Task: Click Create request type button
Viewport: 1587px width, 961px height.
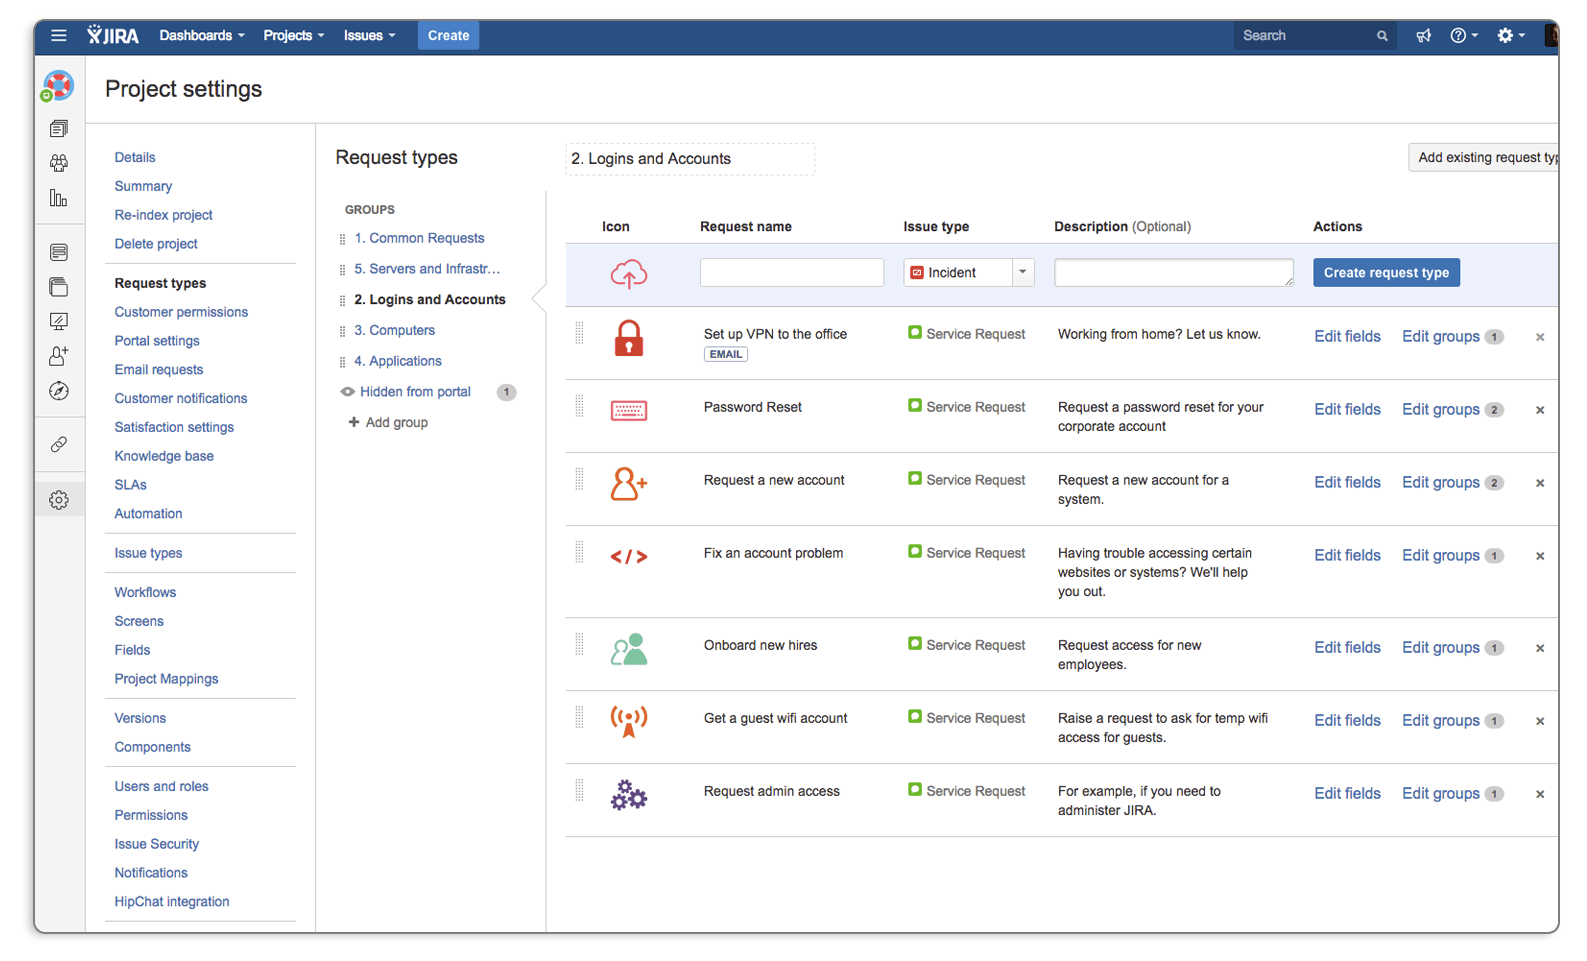Action: pyautogui.click(x=1386, y=273)
